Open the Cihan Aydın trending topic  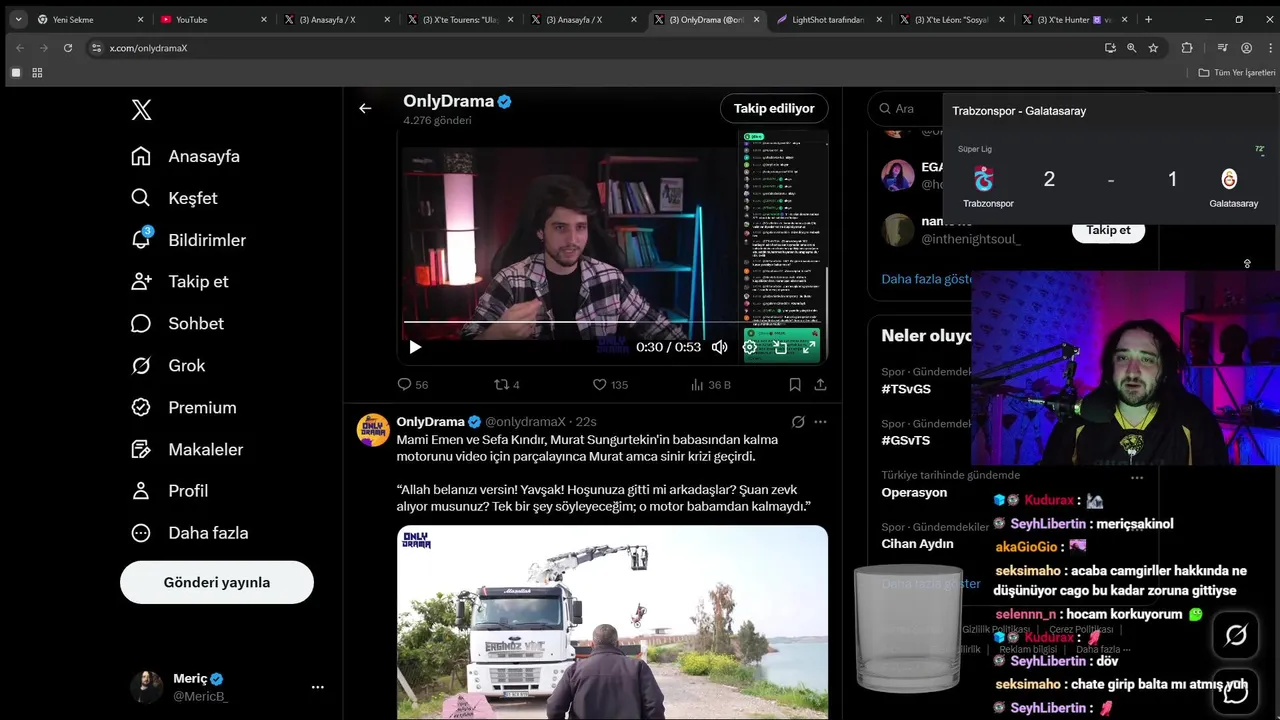(917, 544)
